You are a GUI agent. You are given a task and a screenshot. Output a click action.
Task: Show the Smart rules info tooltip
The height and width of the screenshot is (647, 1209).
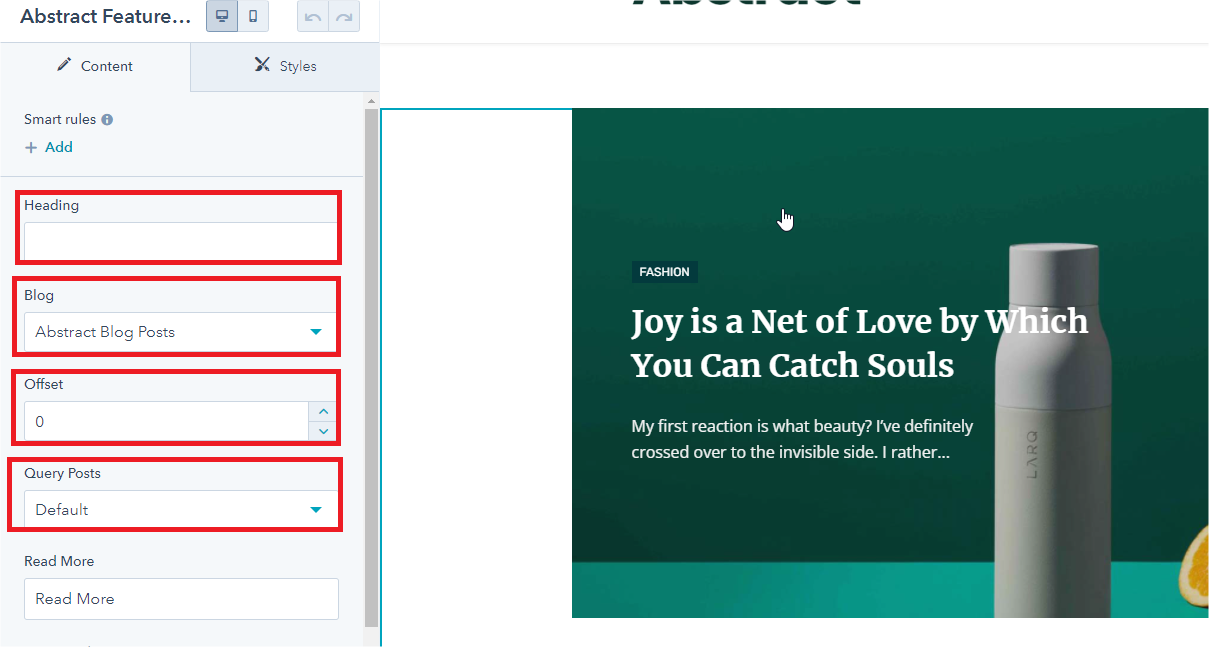[107, 120]
